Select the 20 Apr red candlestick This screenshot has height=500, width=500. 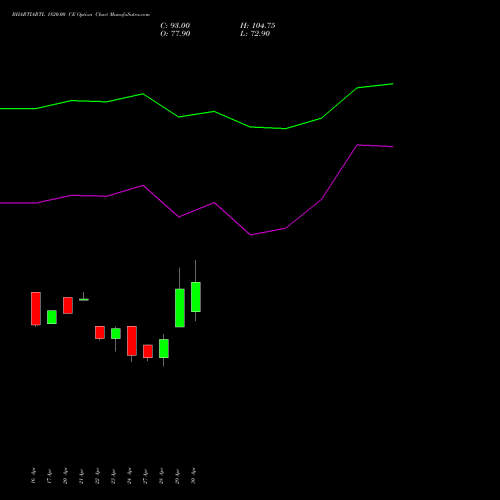click(x=68, y=305)
